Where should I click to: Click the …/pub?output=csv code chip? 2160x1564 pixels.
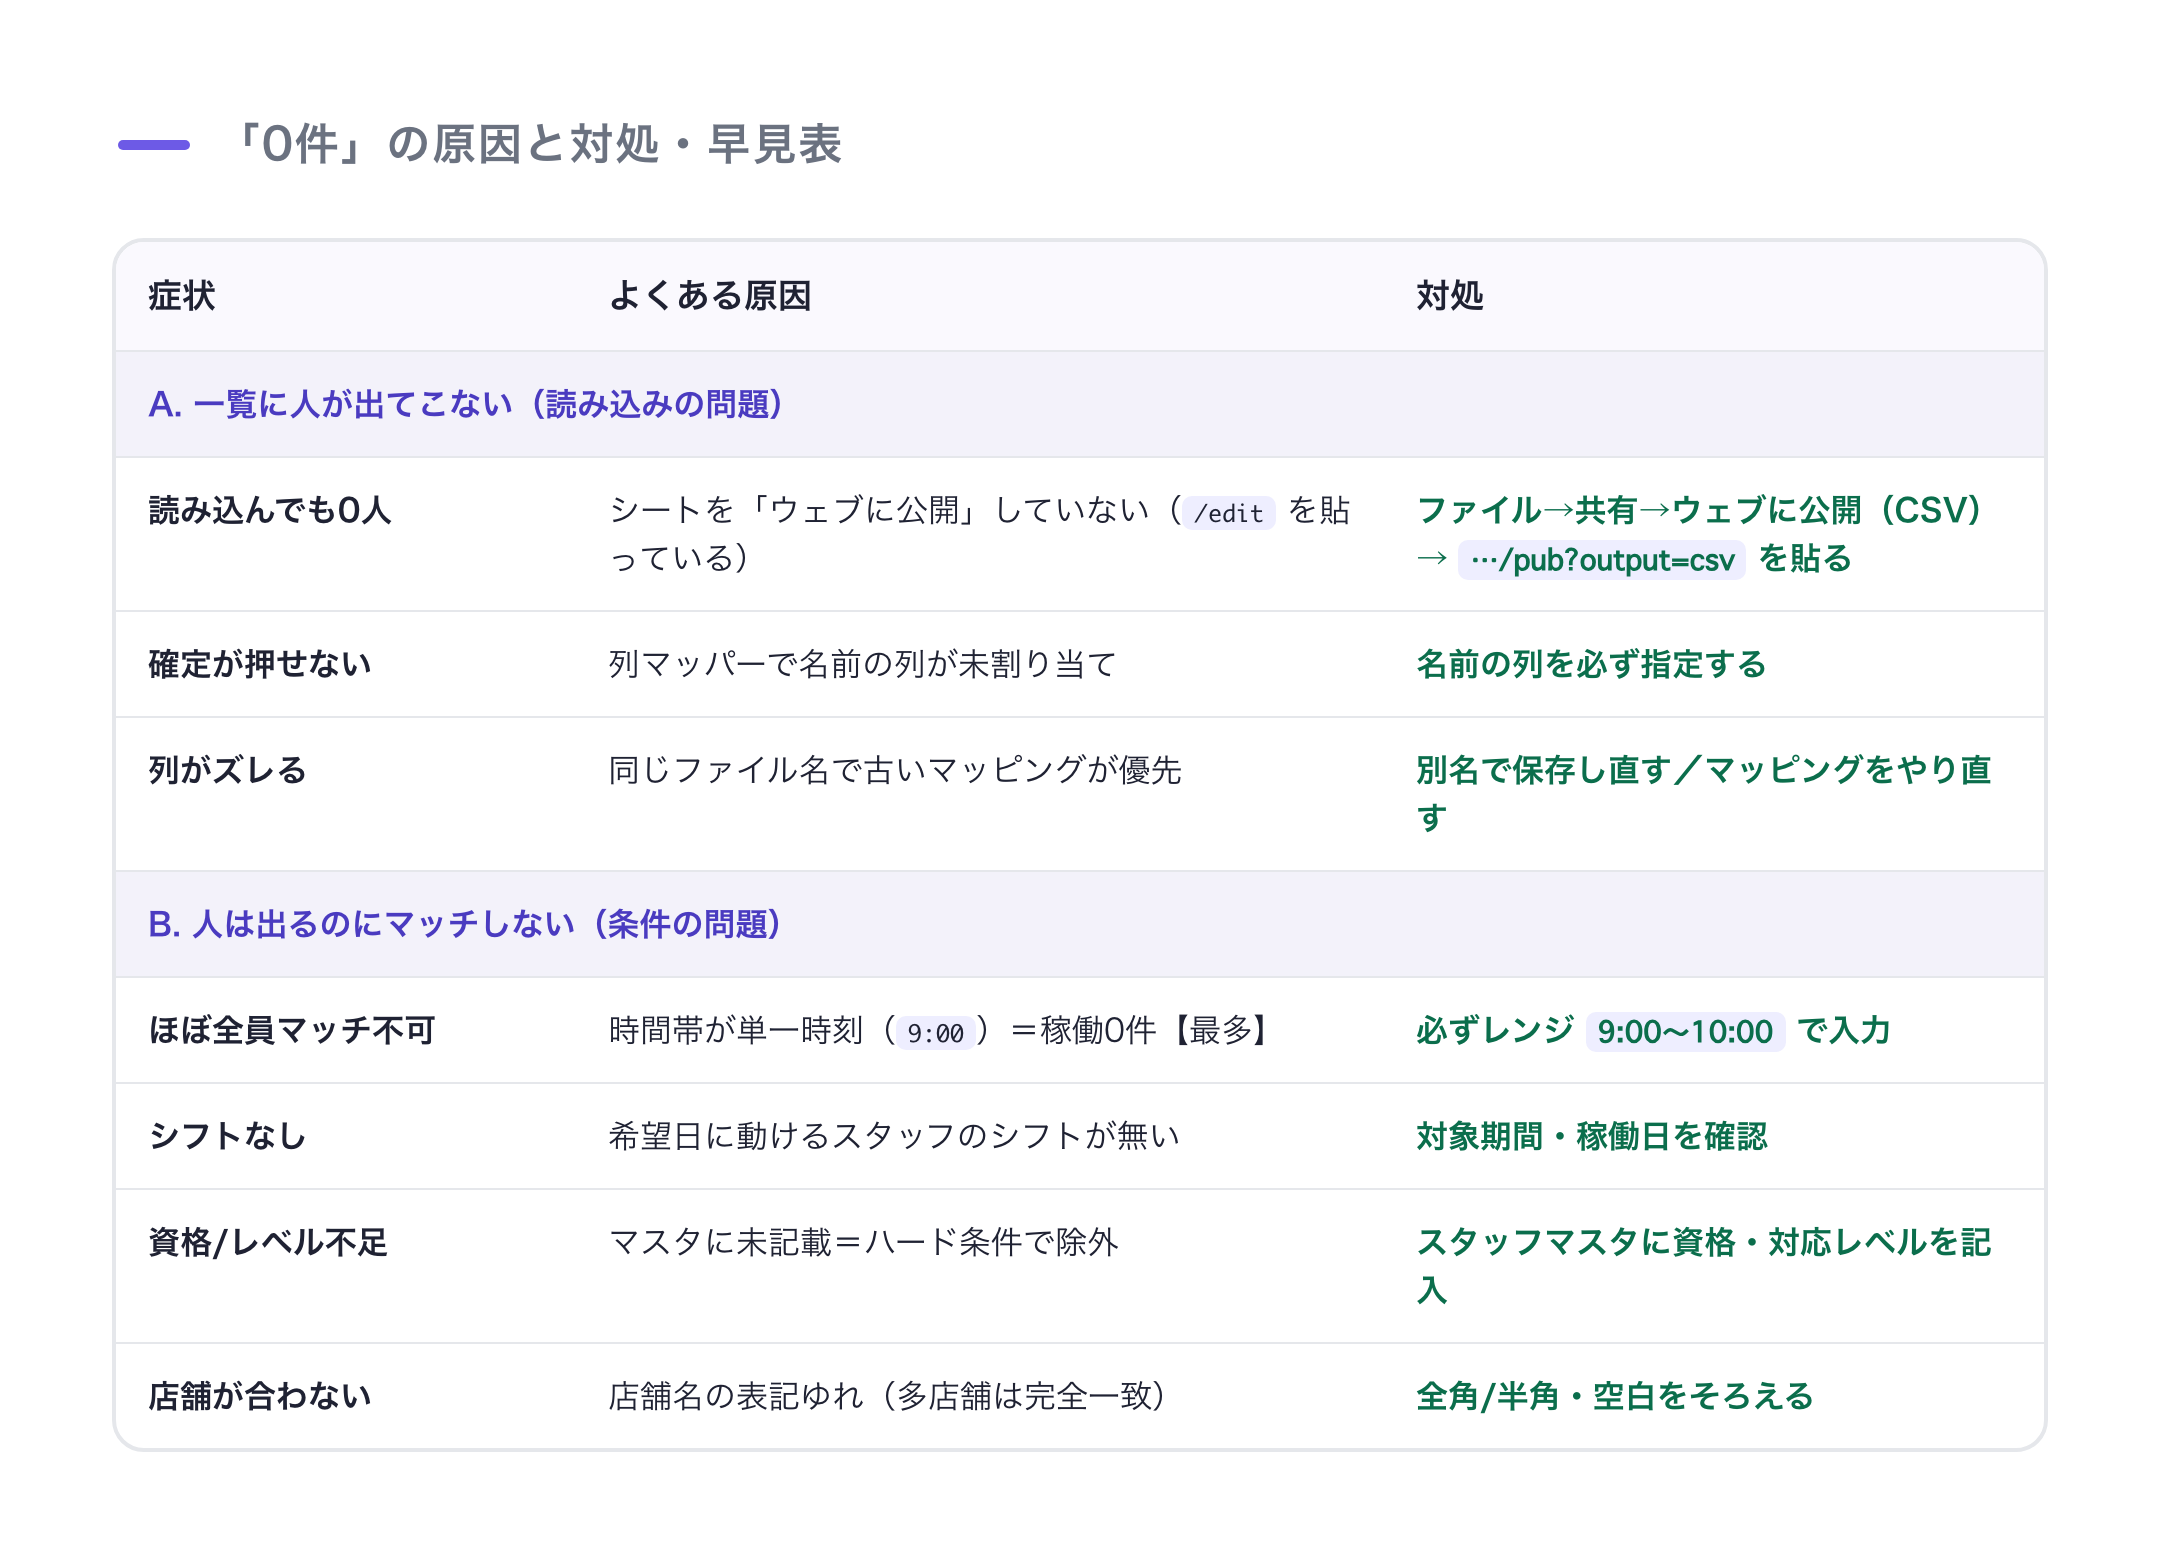(1602, 560)
